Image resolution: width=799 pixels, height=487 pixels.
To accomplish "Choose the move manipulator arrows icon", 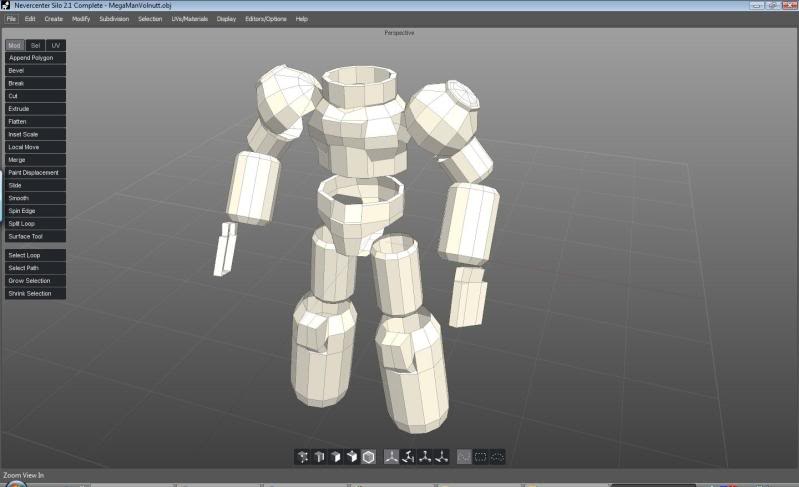I will pyautogui.click(x=442, y=457).
